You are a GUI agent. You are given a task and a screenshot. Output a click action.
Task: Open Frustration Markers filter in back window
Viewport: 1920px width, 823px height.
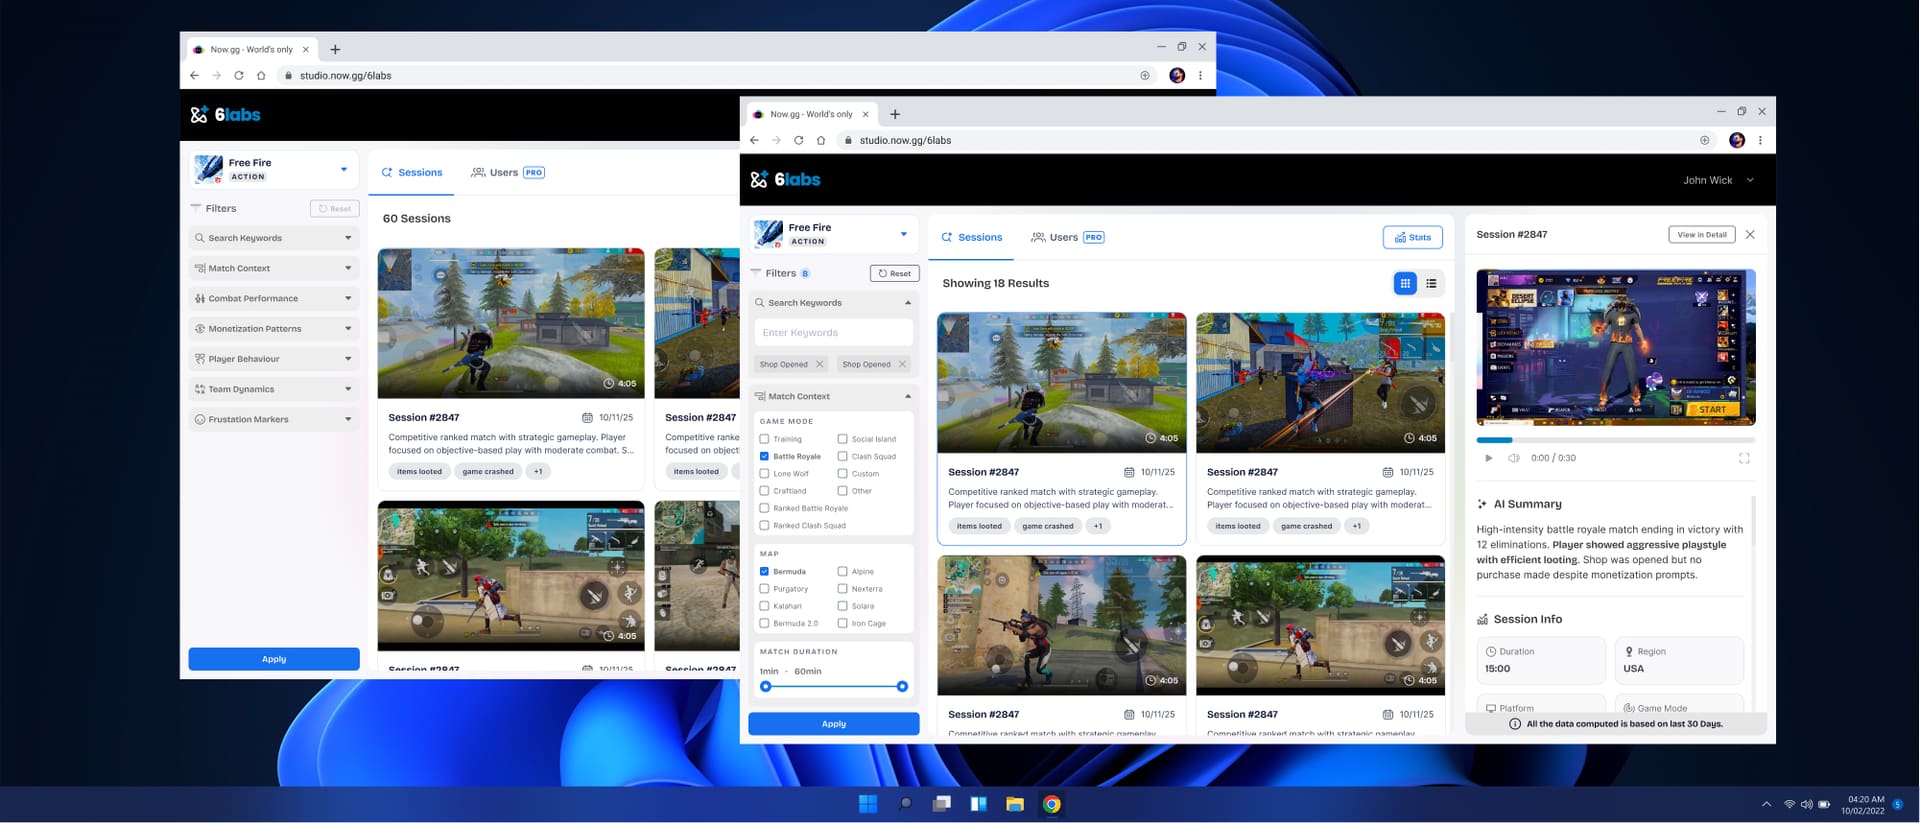pos(274,419)
